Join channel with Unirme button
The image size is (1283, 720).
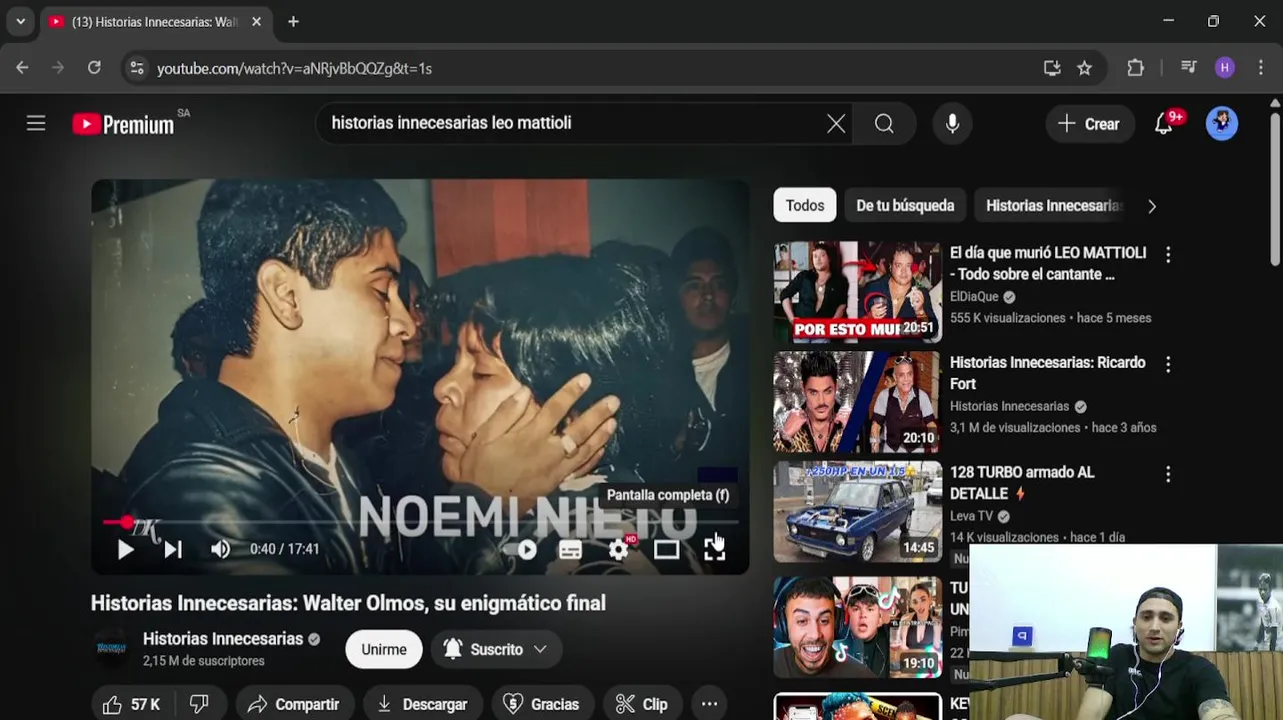(x=384, y=649)
